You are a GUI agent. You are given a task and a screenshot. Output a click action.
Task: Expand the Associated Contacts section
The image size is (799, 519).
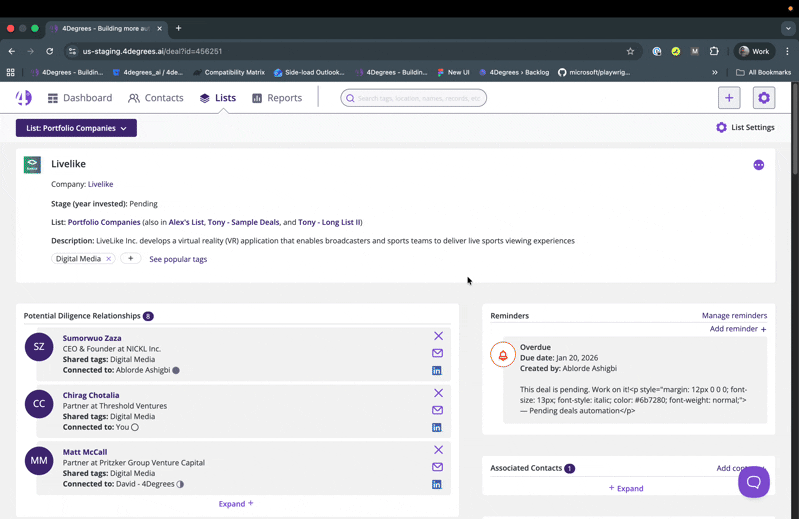tap(626, 488)
